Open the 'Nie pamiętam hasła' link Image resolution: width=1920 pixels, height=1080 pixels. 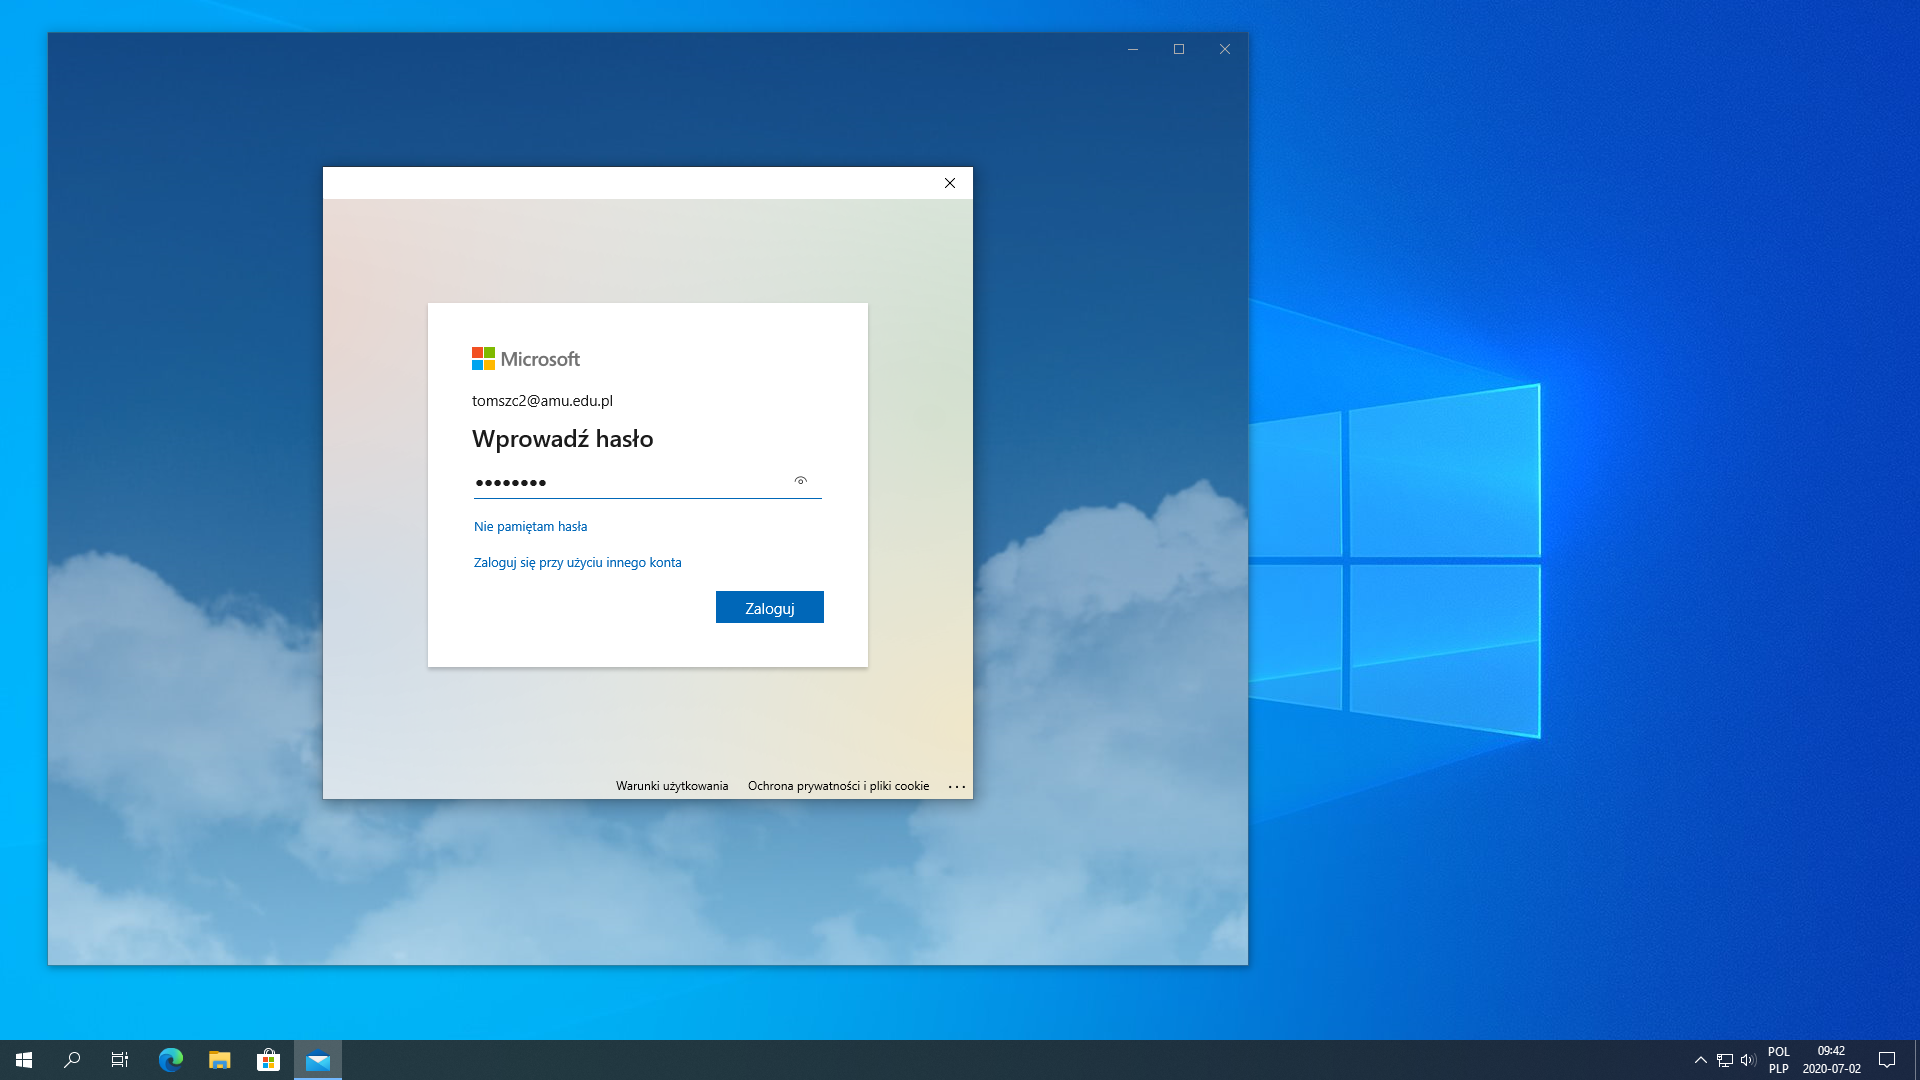pos(530,526)
